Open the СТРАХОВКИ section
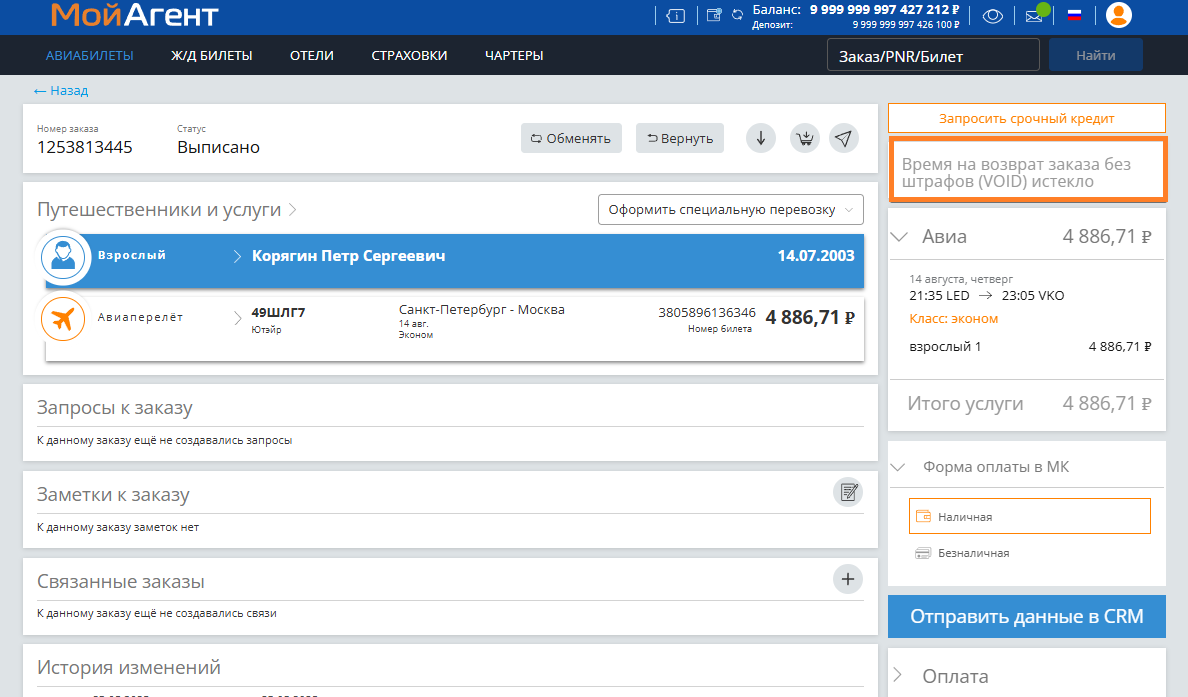This screenshot has height=697, width=1188. [409, 55]
